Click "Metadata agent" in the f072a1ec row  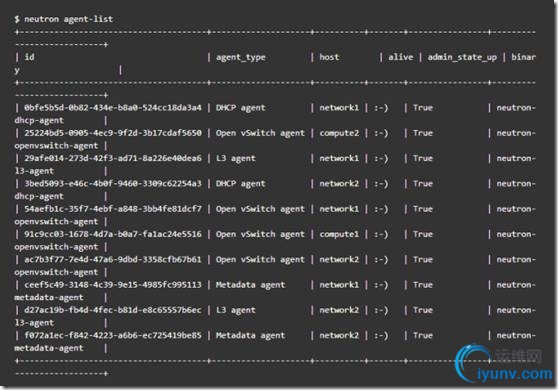point(251,336)
